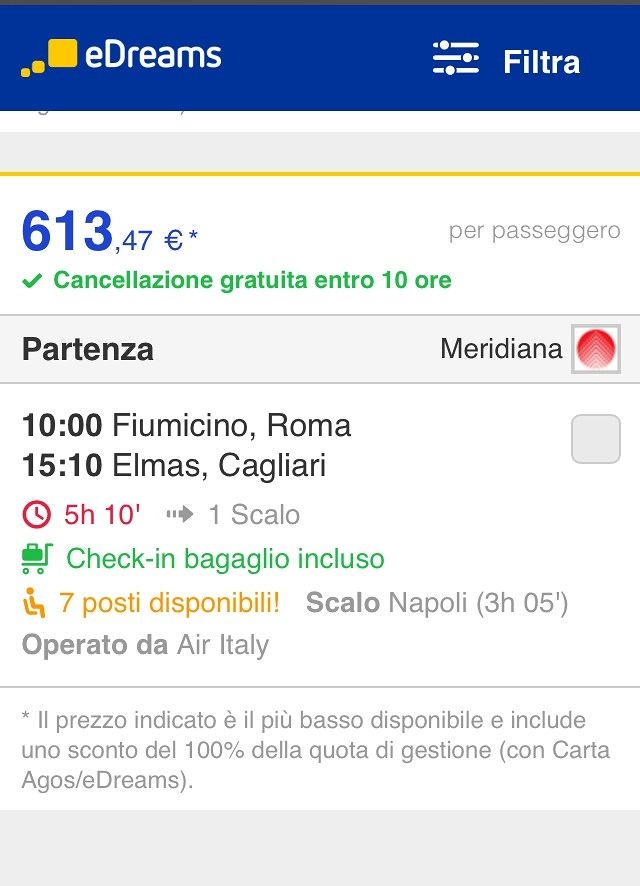Click the eDreams logo
Viewport: 640px width, 886px height.
(121, 57)
